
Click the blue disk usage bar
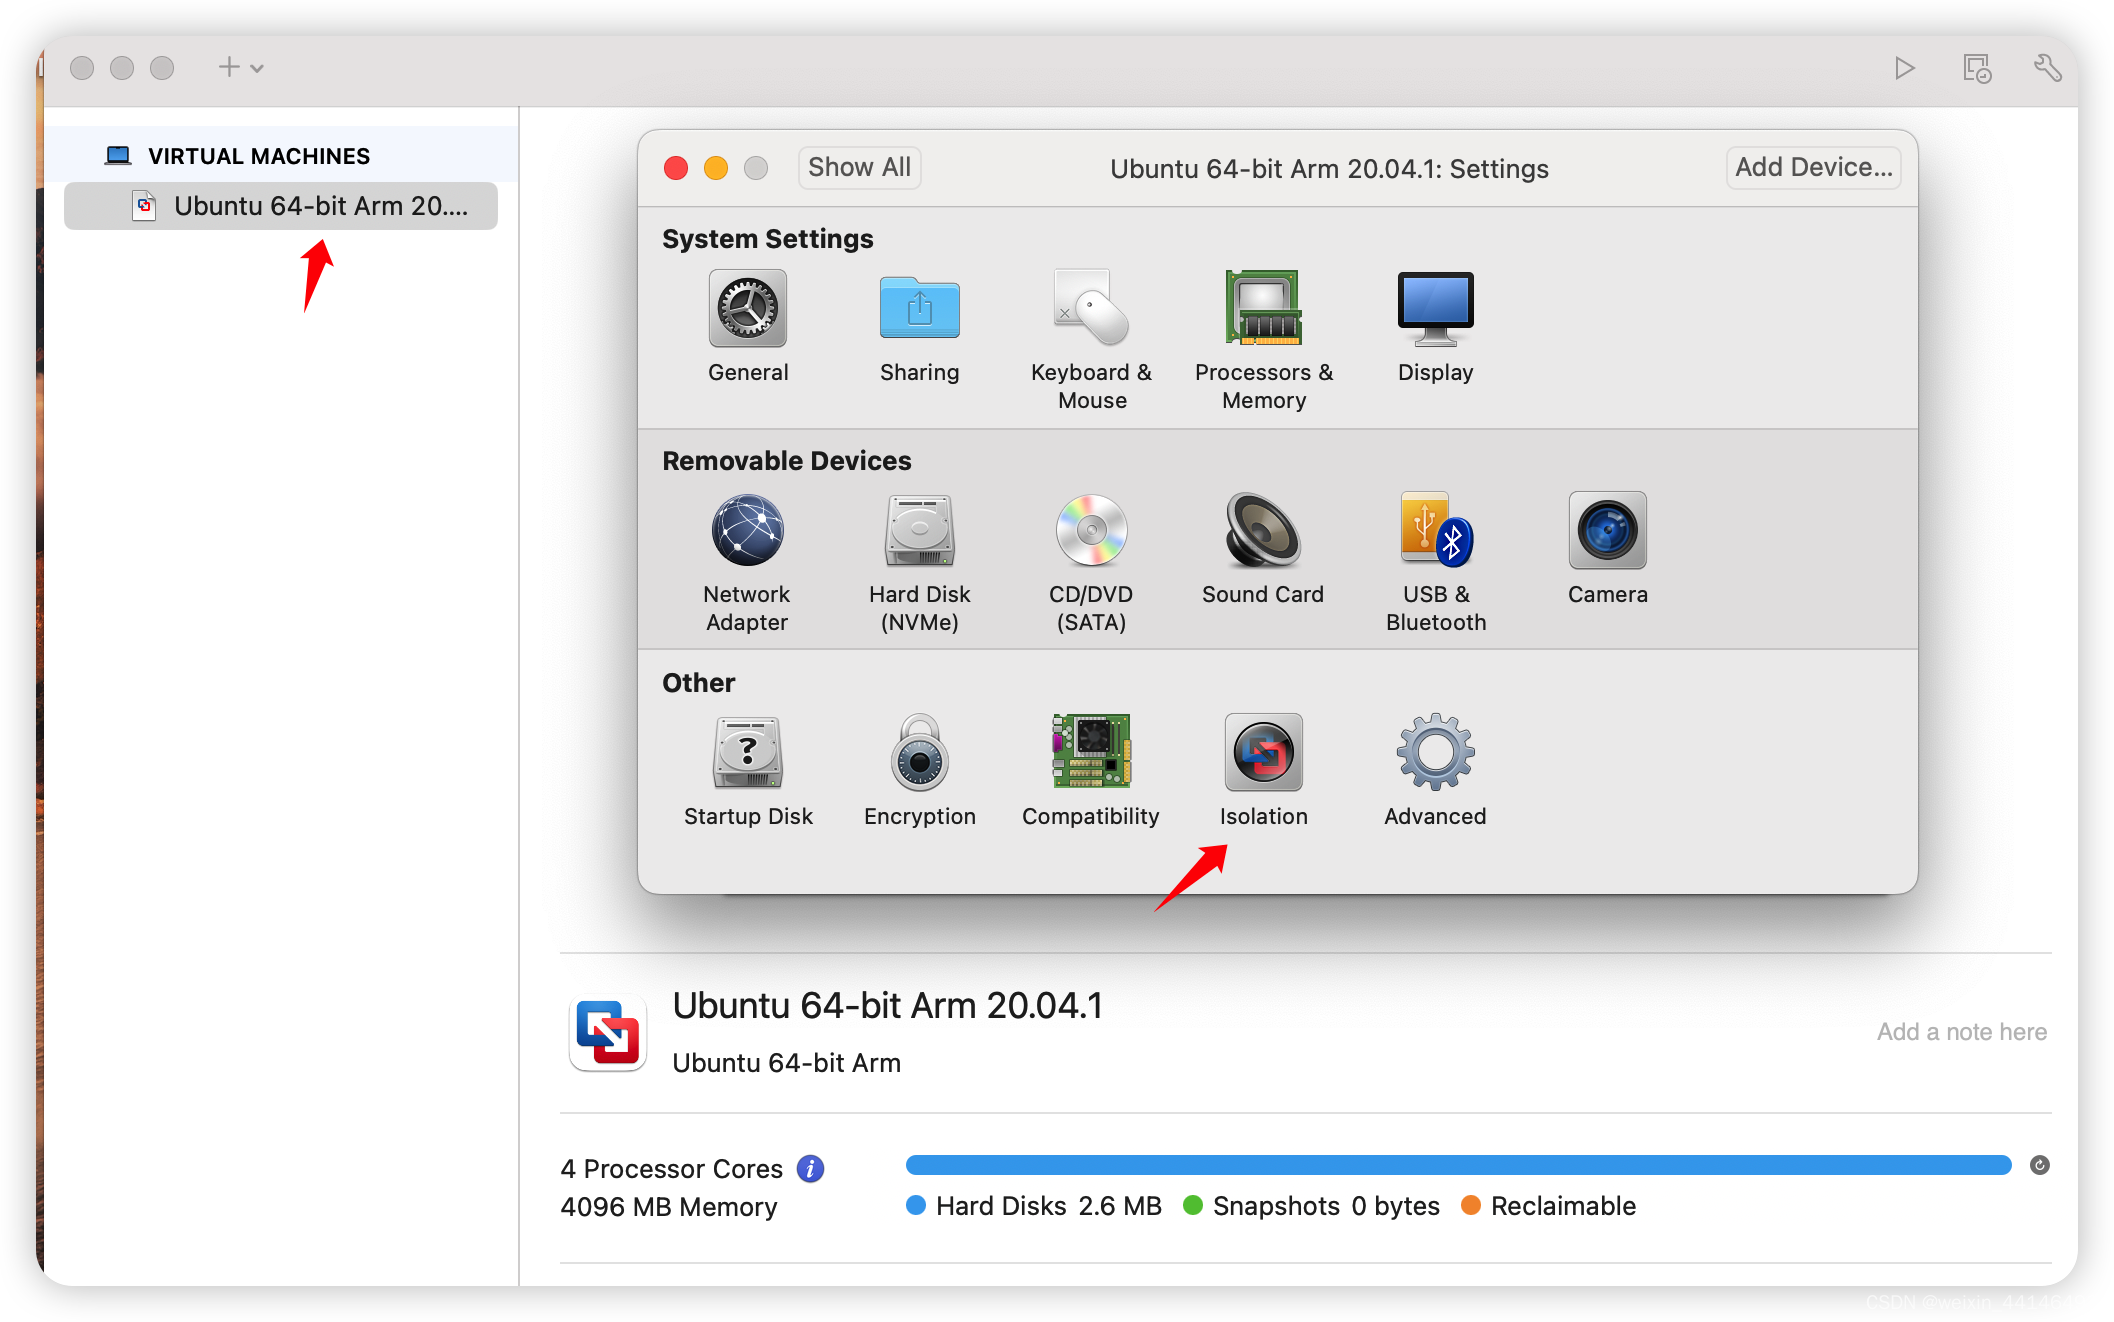click(1458, 1165)
